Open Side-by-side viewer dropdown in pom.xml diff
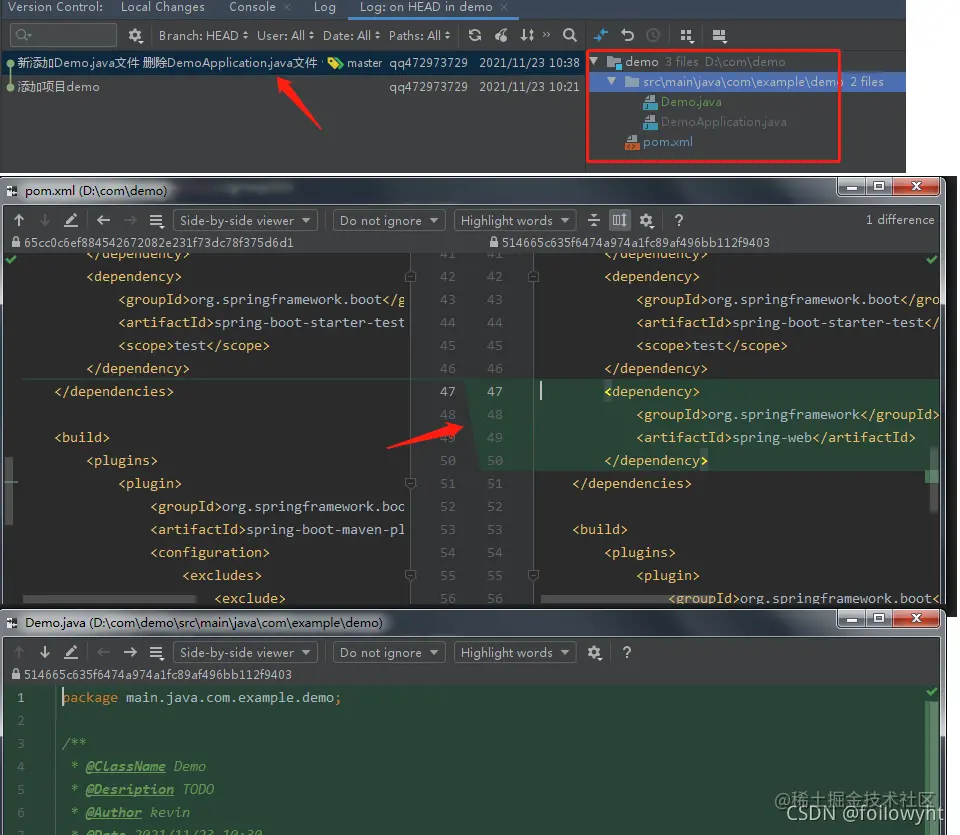Viewport: 960px width, 835px height. (245, 220)
